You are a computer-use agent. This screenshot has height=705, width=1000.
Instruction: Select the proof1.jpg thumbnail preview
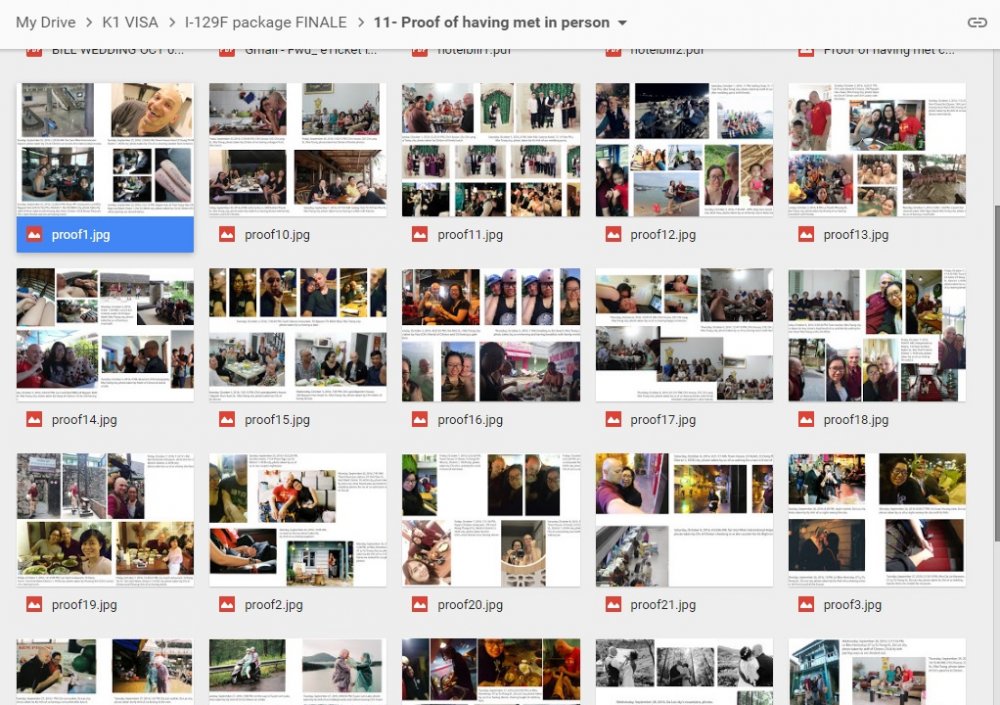105,149
